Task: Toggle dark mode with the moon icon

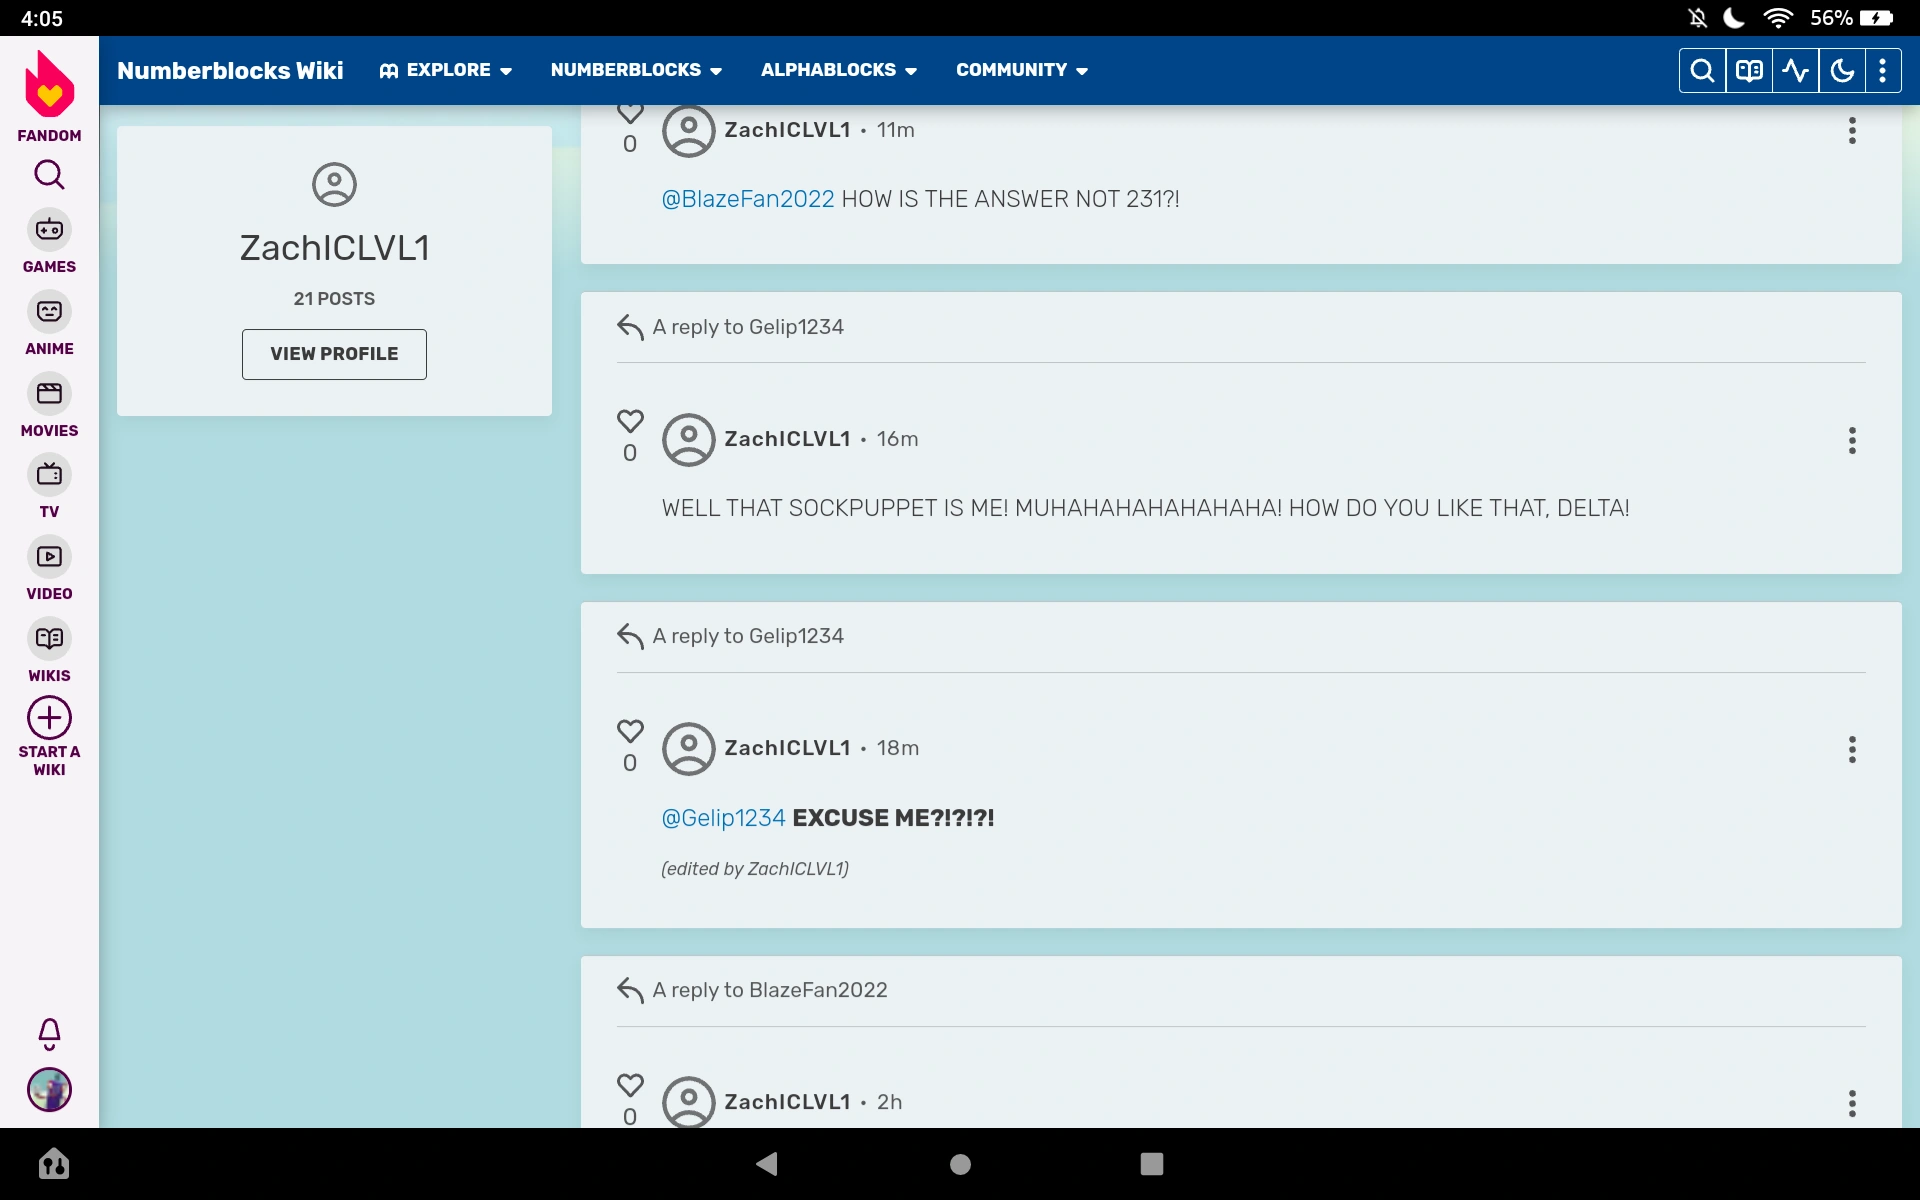Action: [x=1843, y=70]
